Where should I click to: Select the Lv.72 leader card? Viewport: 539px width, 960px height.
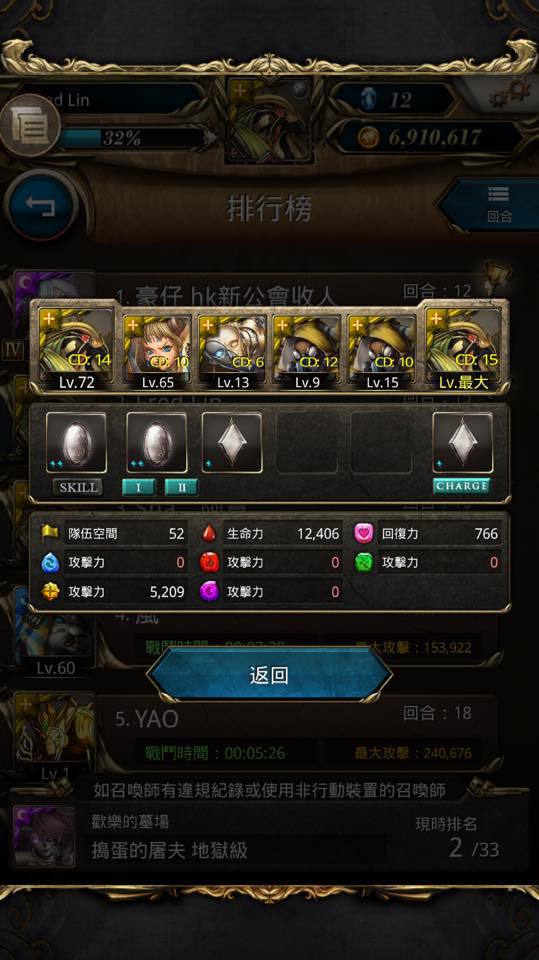click(x=76, y=350)
